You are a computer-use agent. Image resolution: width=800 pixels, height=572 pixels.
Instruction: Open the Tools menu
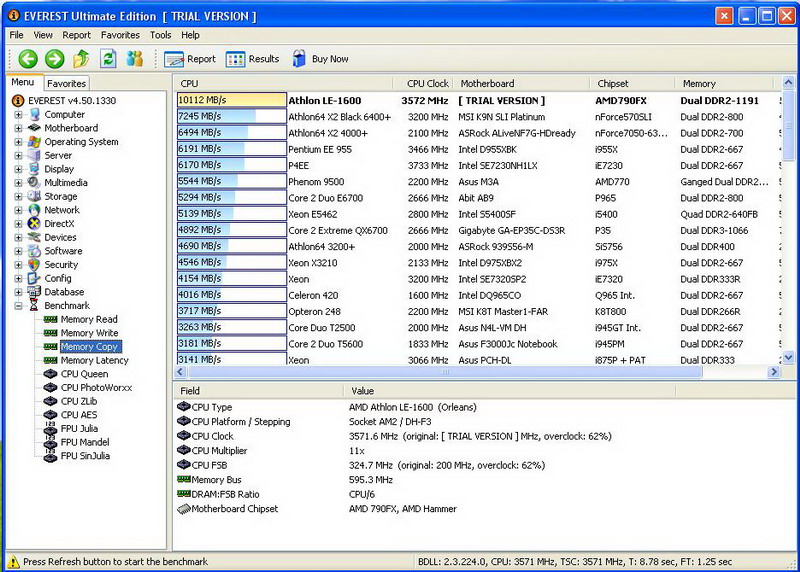click(160, 35)
